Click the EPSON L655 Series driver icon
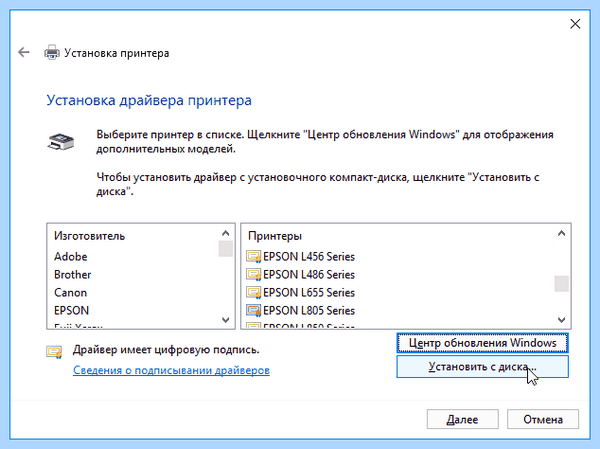 tap(254, 292)
